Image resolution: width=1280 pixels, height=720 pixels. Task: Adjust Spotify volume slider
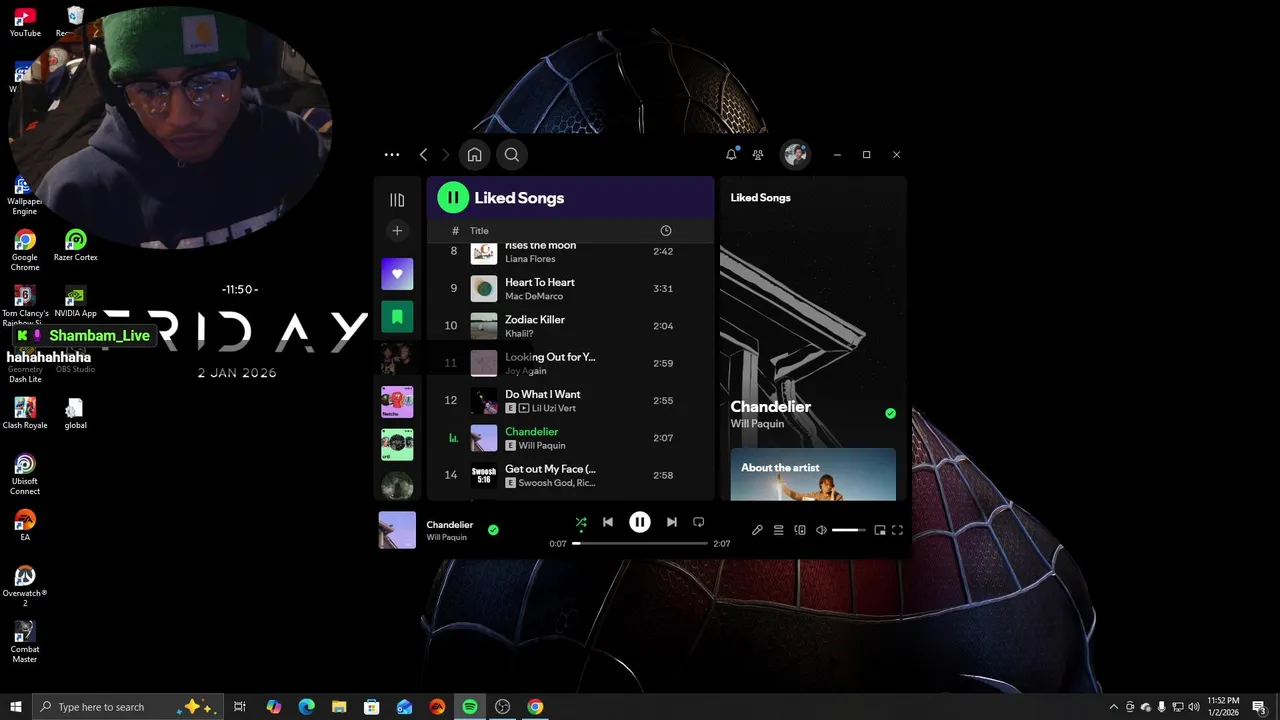(x=849, y=530)
